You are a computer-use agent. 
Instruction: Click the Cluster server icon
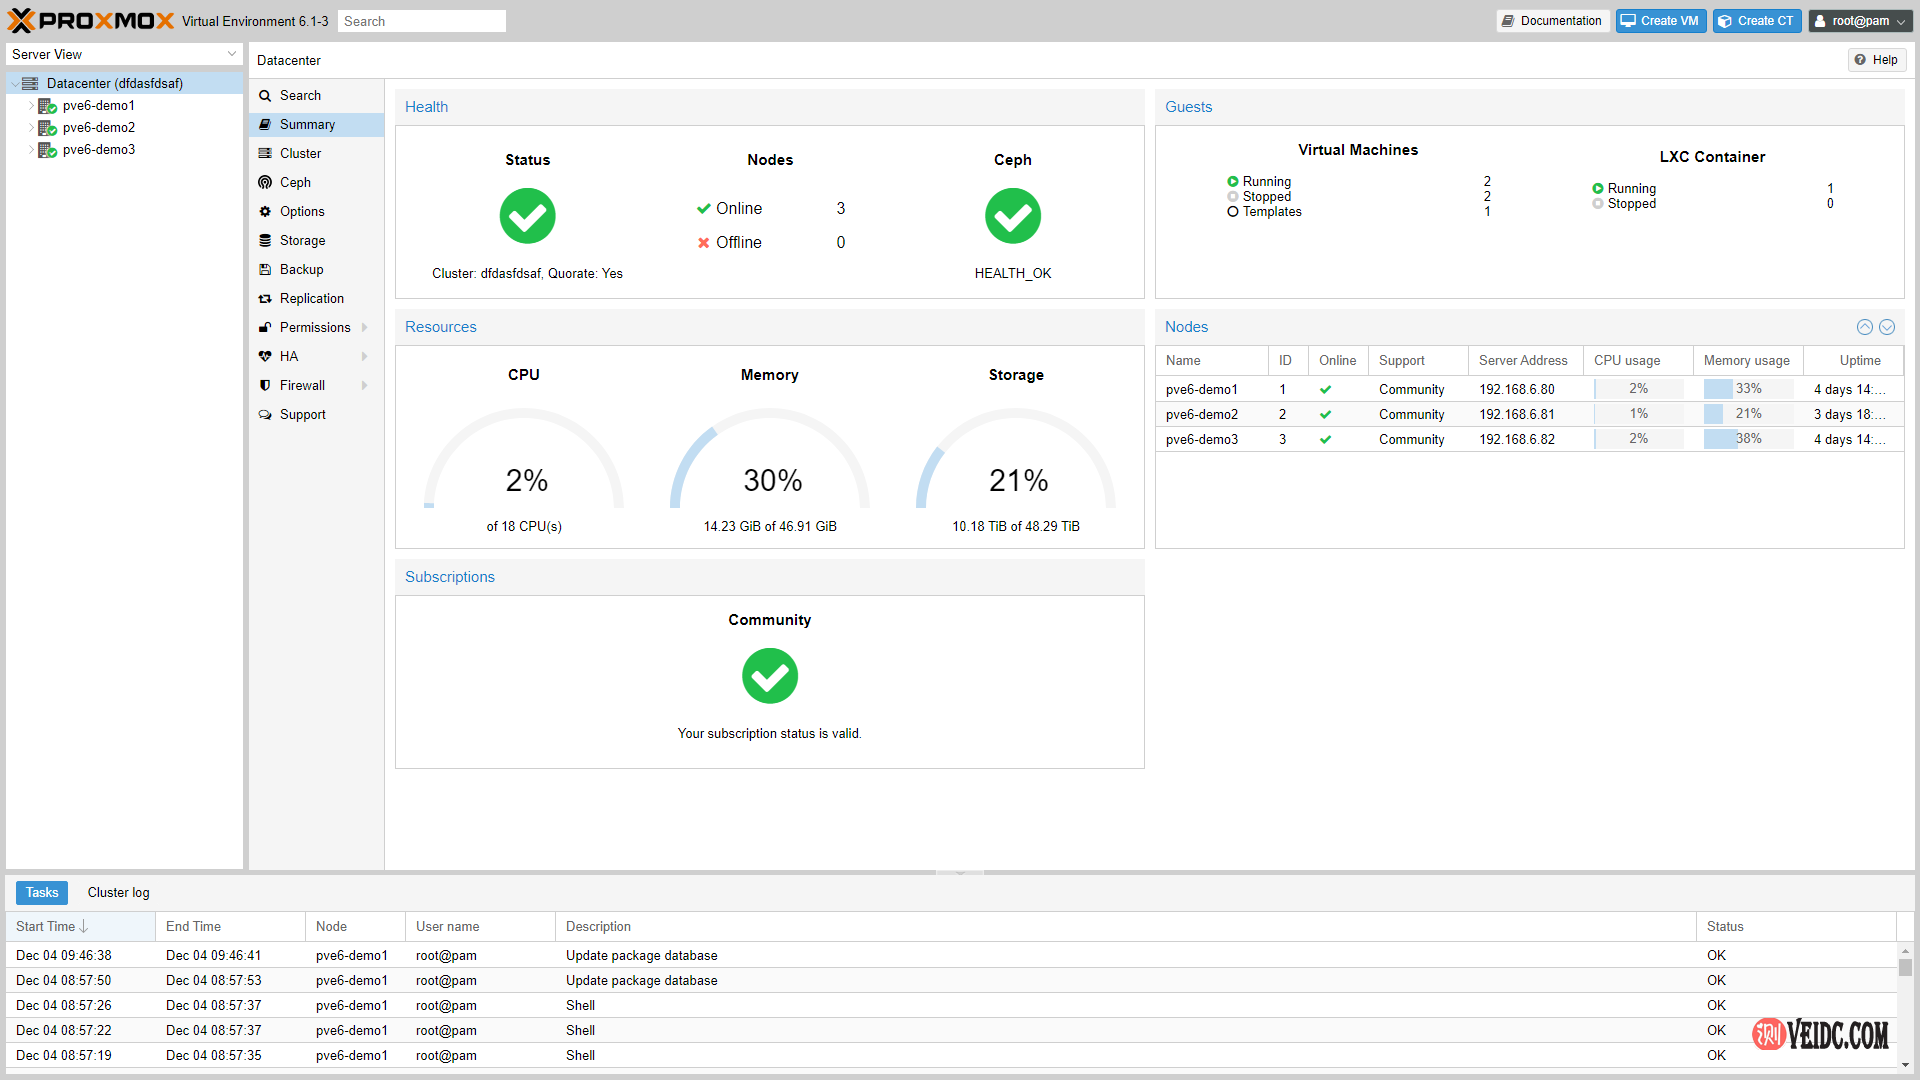[x=265, y=153]
